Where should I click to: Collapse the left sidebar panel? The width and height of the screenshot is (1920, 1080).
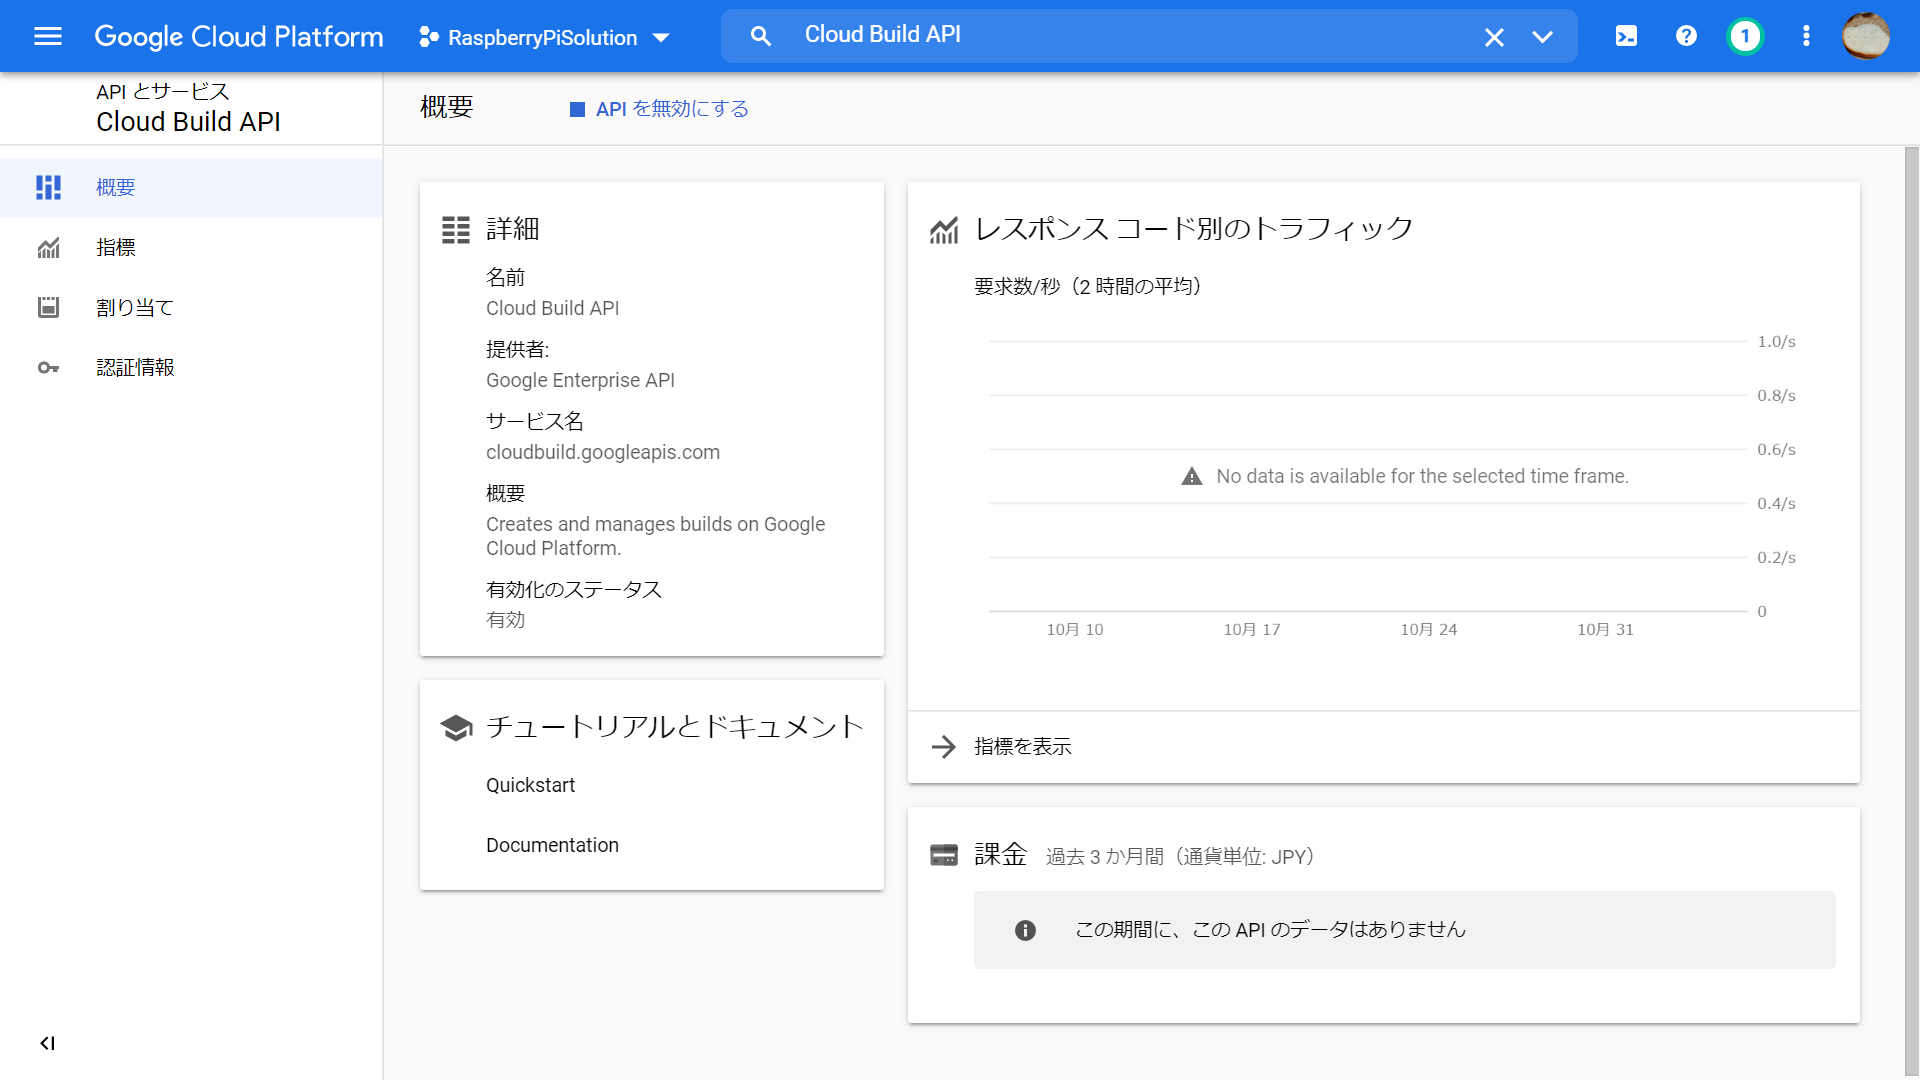pyautogui.click(x=47, y=1043)
